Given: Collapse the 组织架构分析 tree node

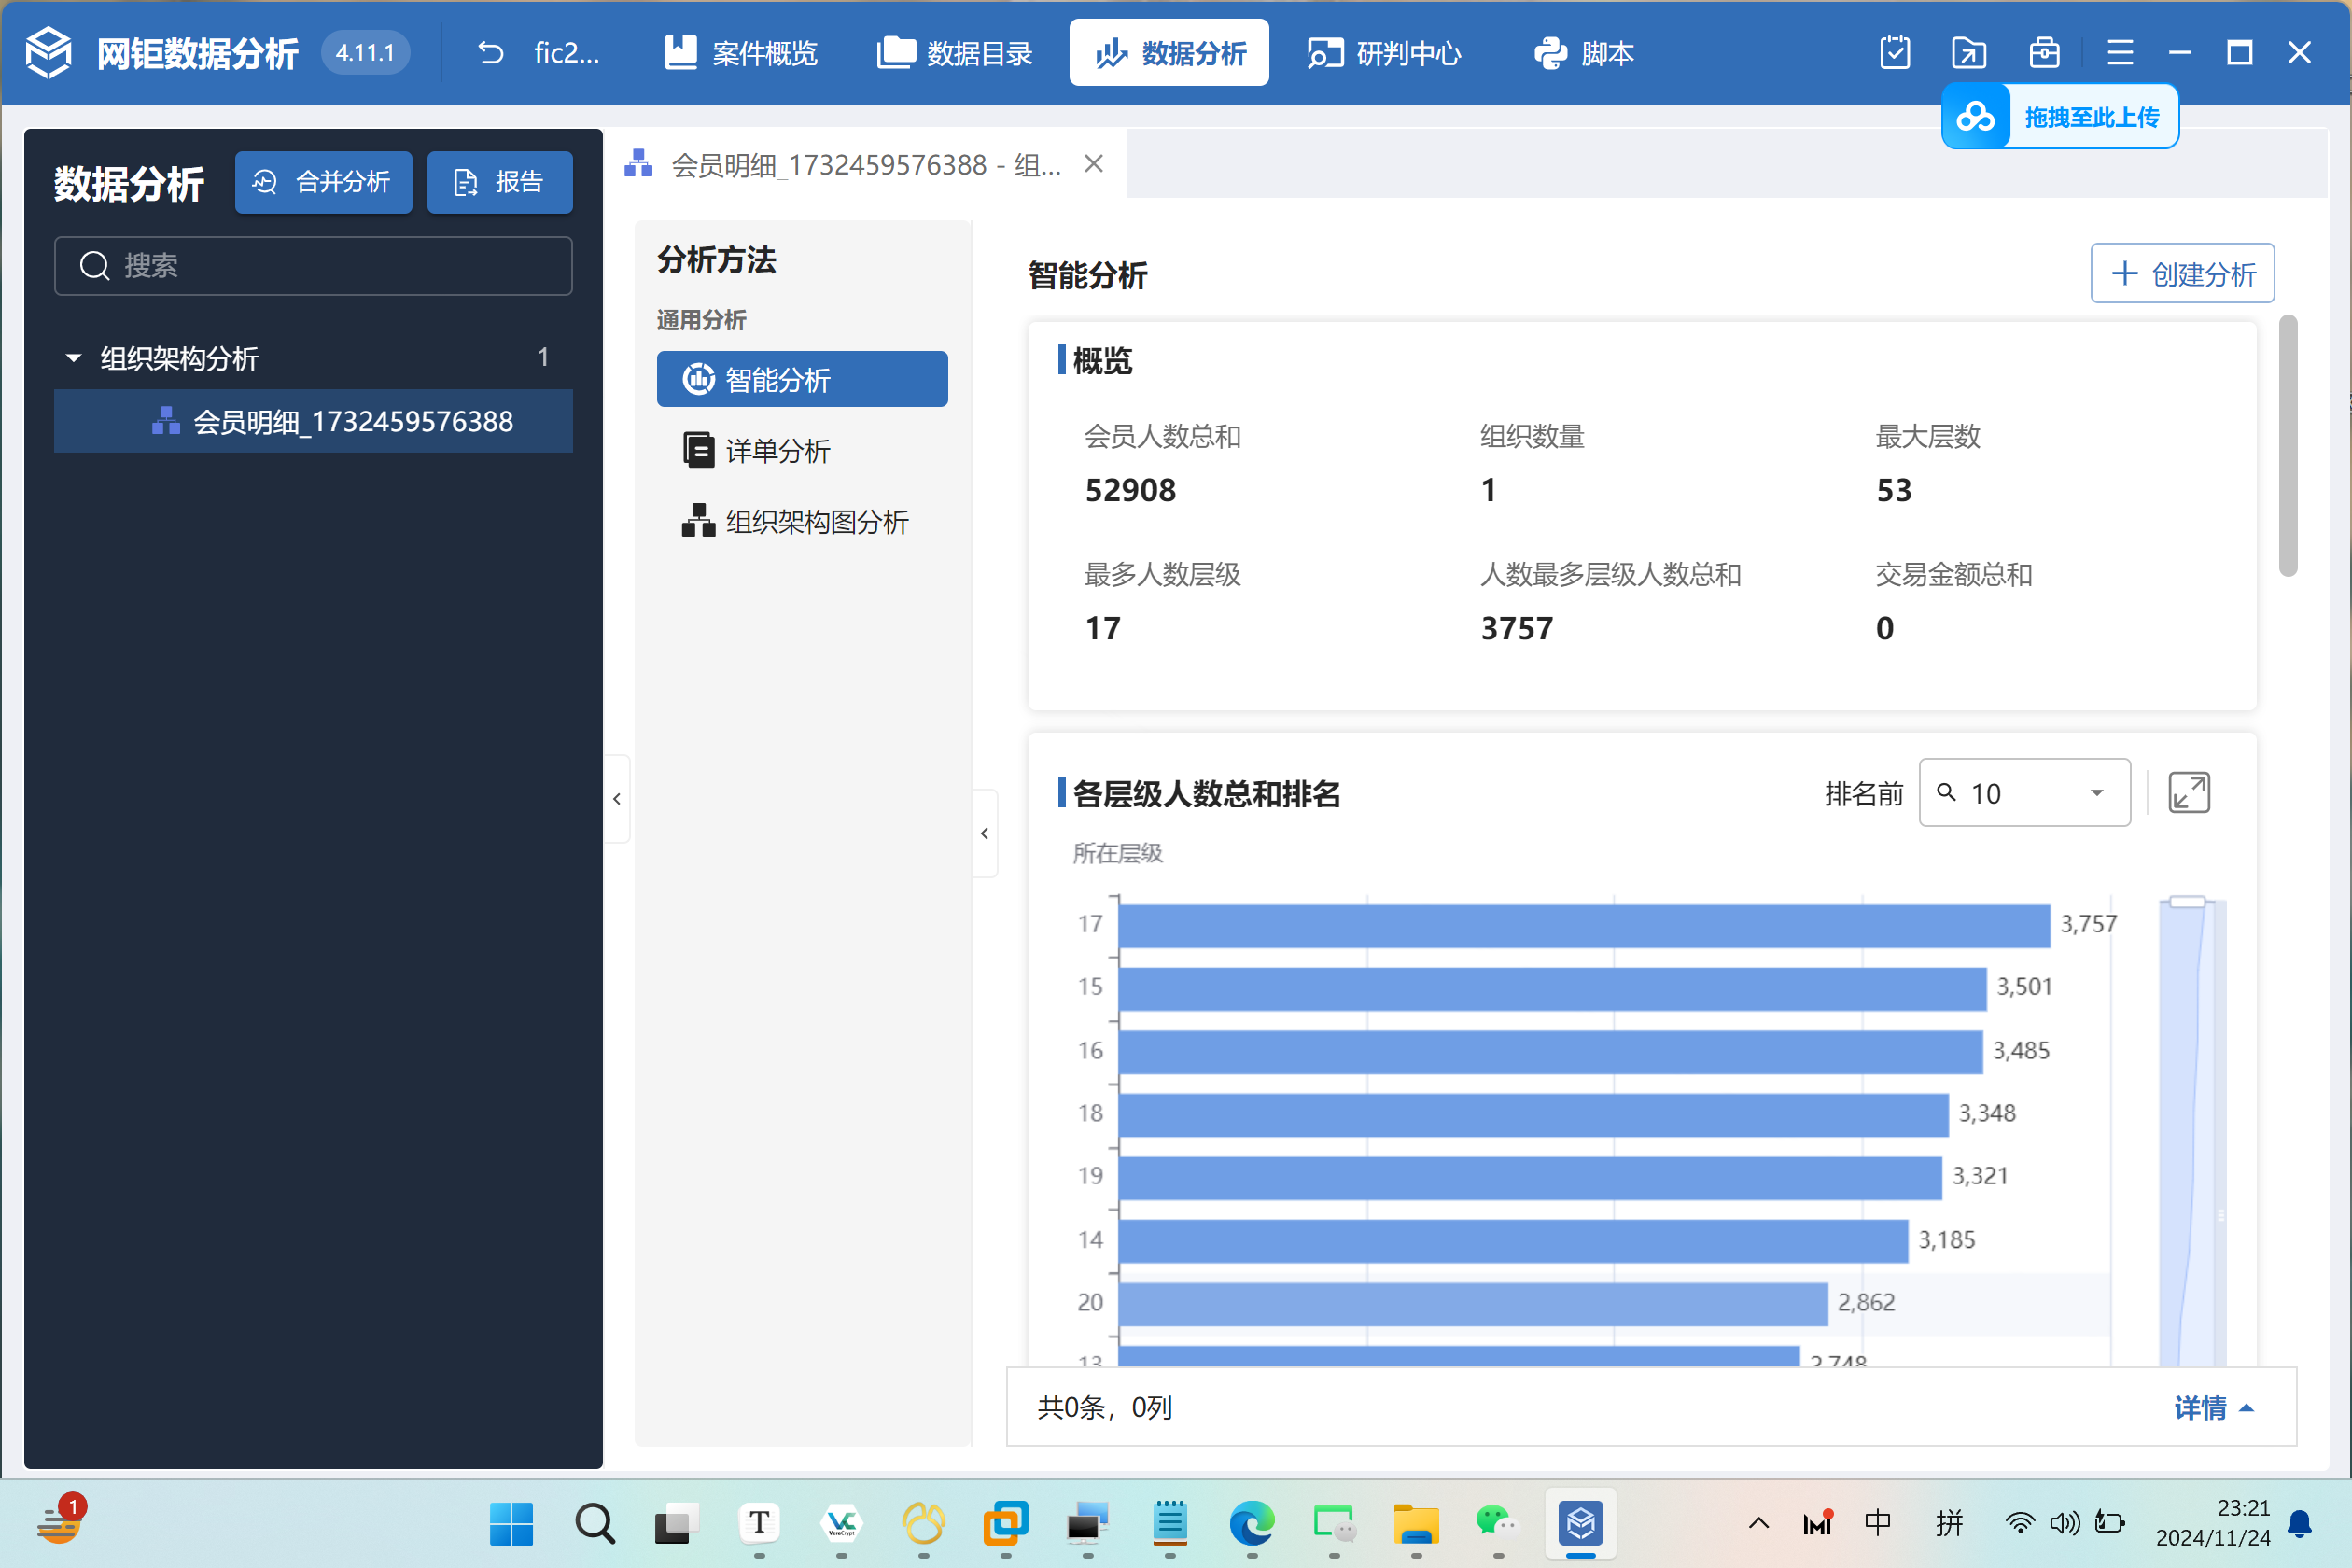Looking at the screenshot, I should pos(73,358).
